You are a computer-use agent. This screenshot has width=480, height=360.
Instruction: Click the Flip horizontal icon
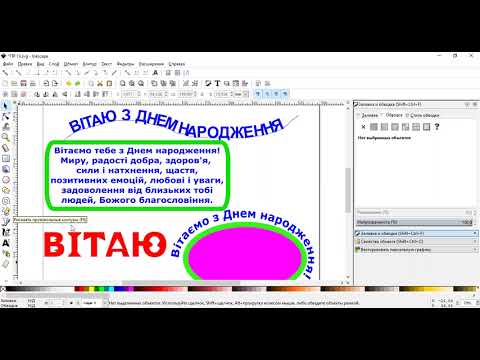(x=55, y=94)
